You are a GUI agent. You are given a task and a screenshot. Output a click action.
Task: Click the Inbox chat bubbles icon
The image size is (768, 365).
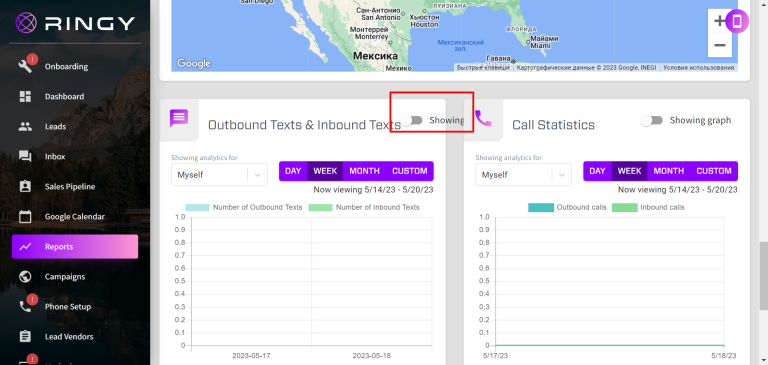[25, 156]
